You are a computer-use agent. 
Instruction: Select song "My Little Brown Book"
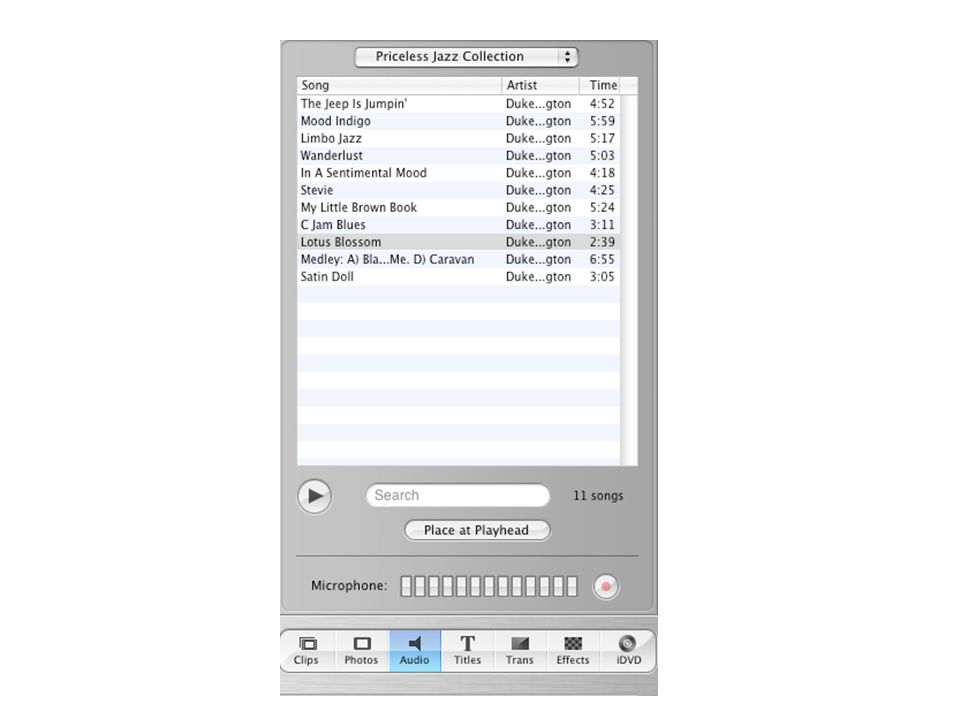pos(459,208)
